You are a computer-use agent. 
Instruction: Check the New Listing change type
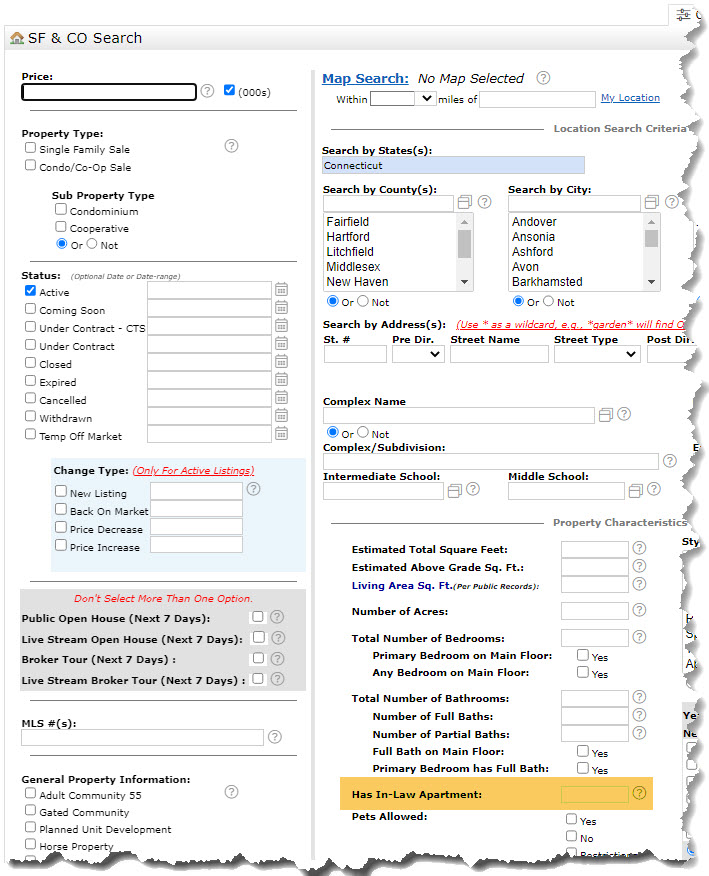point(61,491)
